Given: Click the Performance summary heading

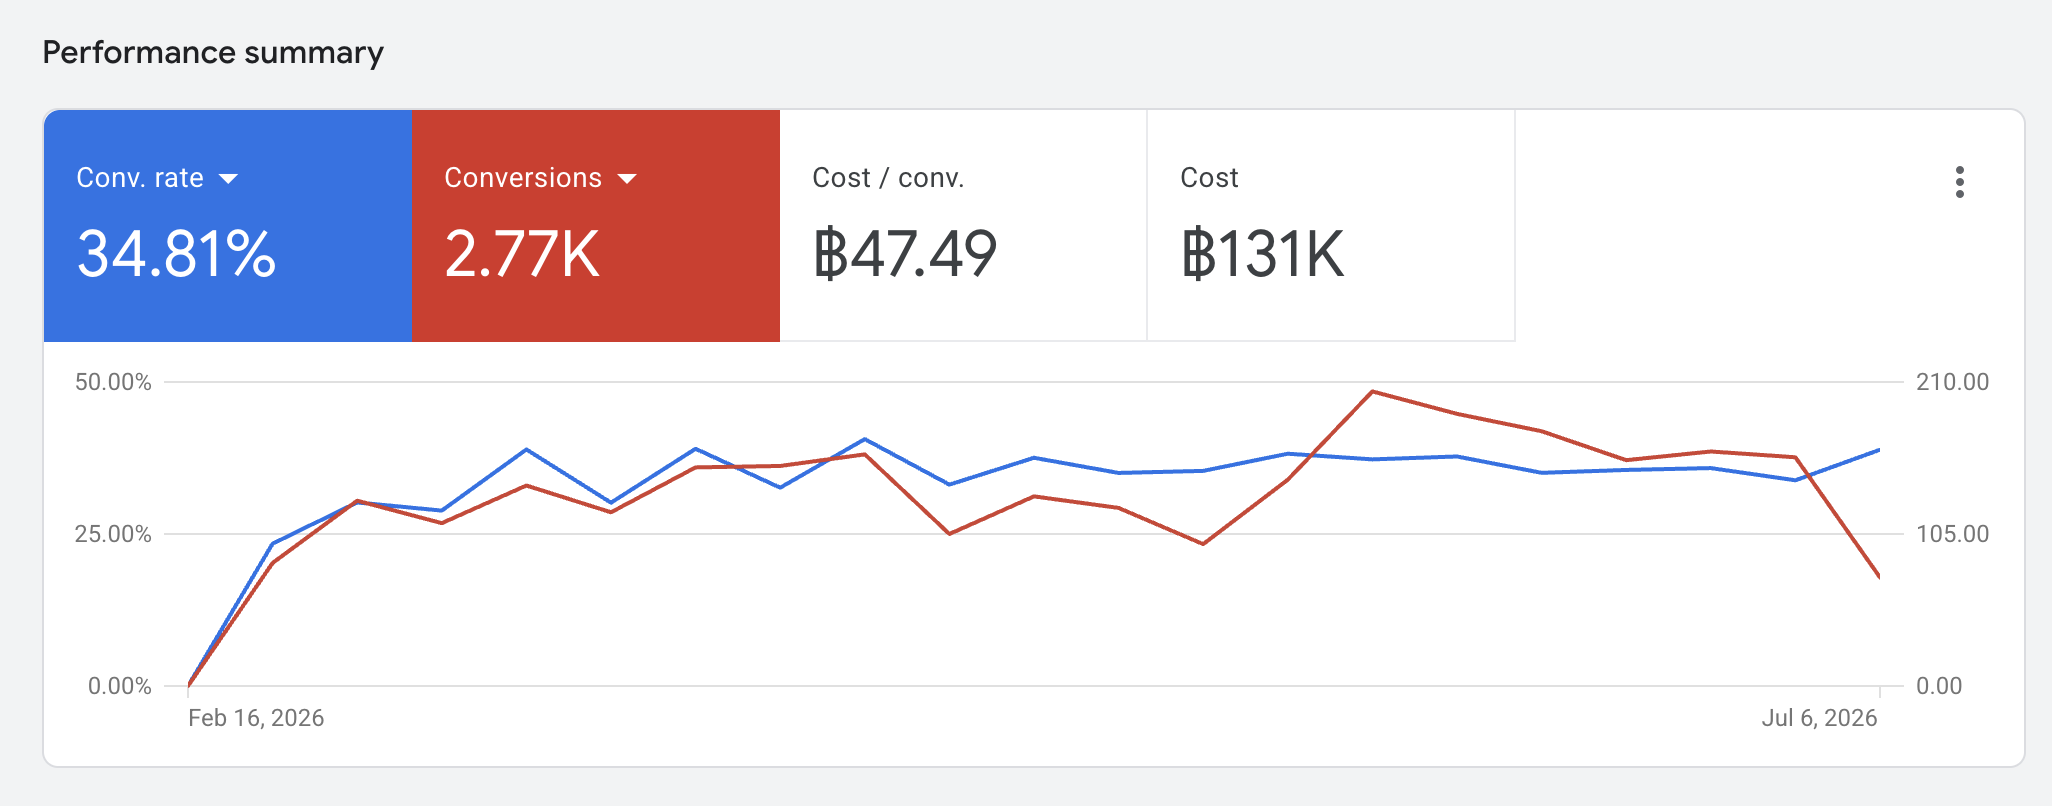Looking at the screenshot, I should pyautogui.click(x=213, y=52).
